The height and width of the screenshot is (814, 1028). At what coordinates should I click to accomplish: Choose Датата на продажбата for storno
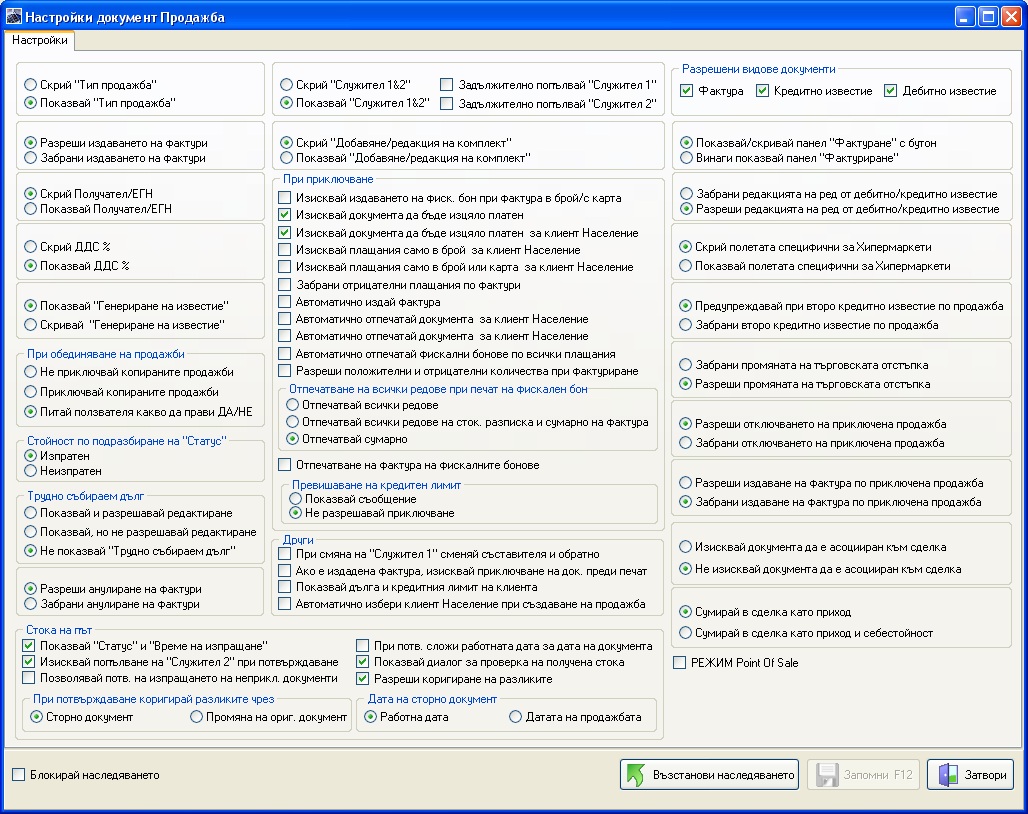click(x=516, y=717)
